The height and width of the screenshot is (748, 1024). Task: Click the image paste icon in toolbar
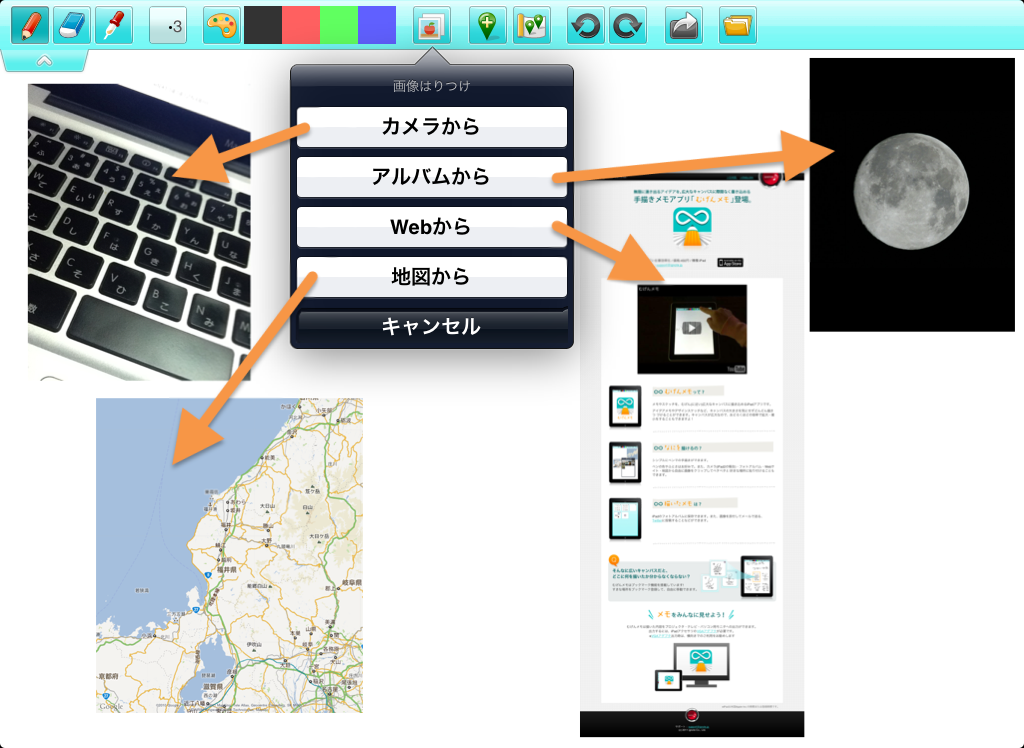coord(432,25)
